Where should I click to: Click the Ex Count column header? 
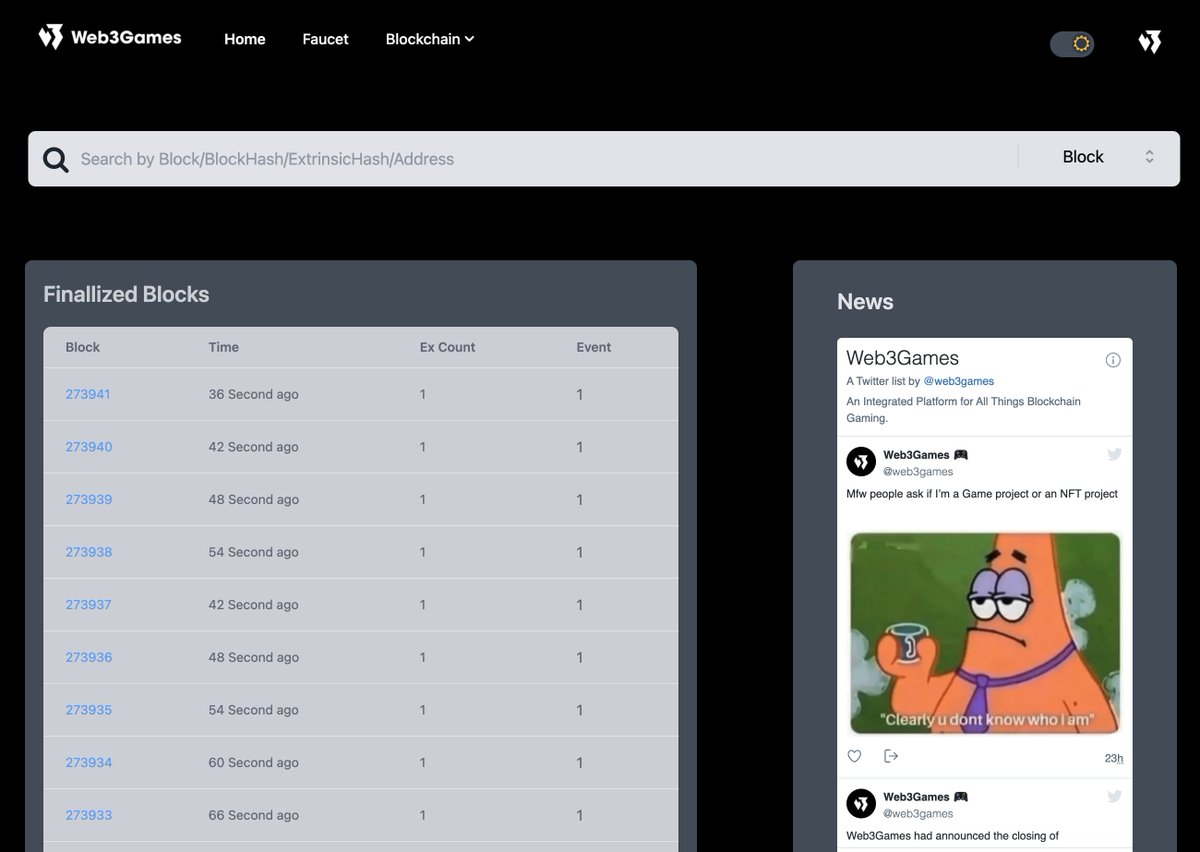click(x=447, y=347)
